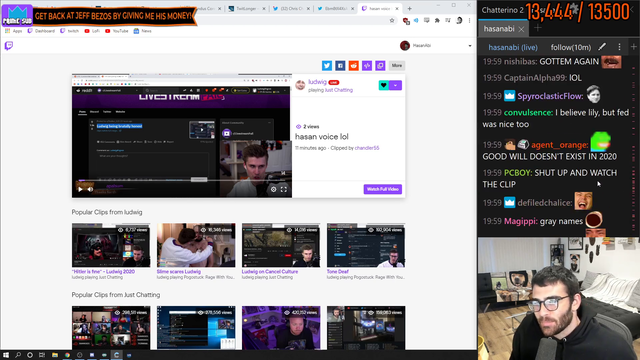Screen dimensions: 640x360
Task: Click username SpyroclasticFlow in chat
Action: pos(550,96)
